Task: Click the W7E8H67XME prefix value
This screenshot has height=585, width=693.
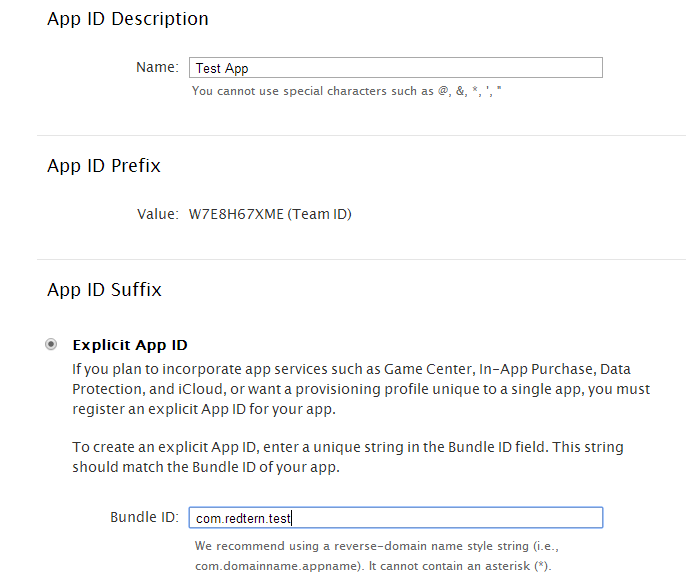Action: (236, 214)
